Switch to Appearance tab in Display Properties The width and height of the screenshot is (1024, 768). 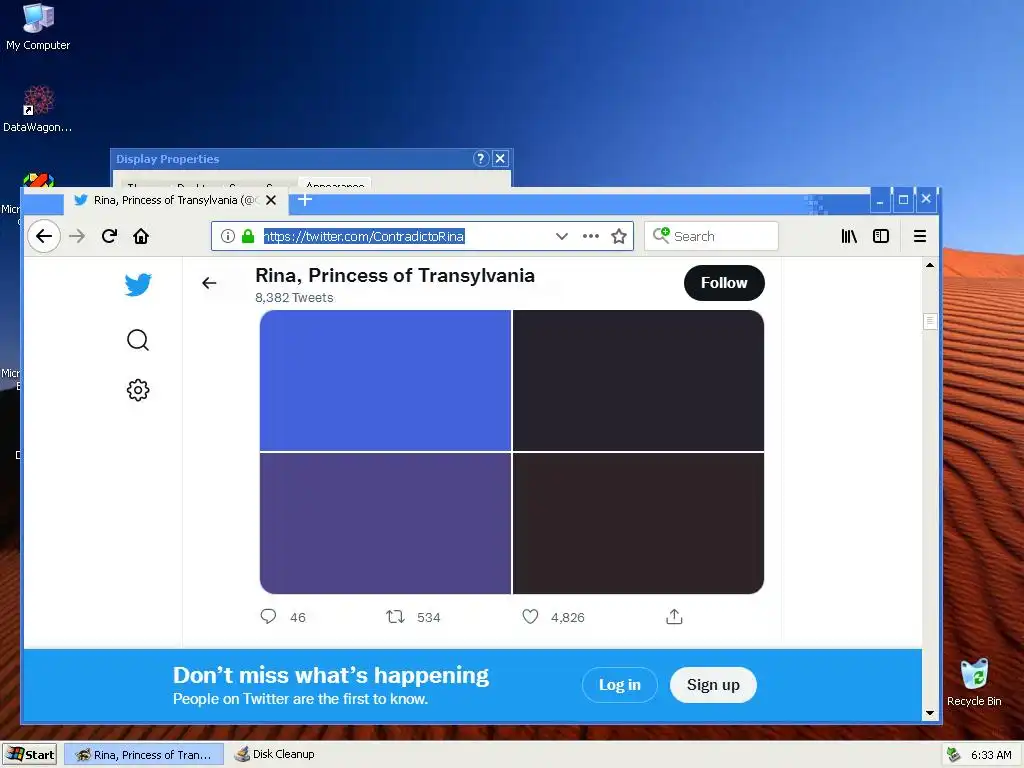click(x=335, y=184)
